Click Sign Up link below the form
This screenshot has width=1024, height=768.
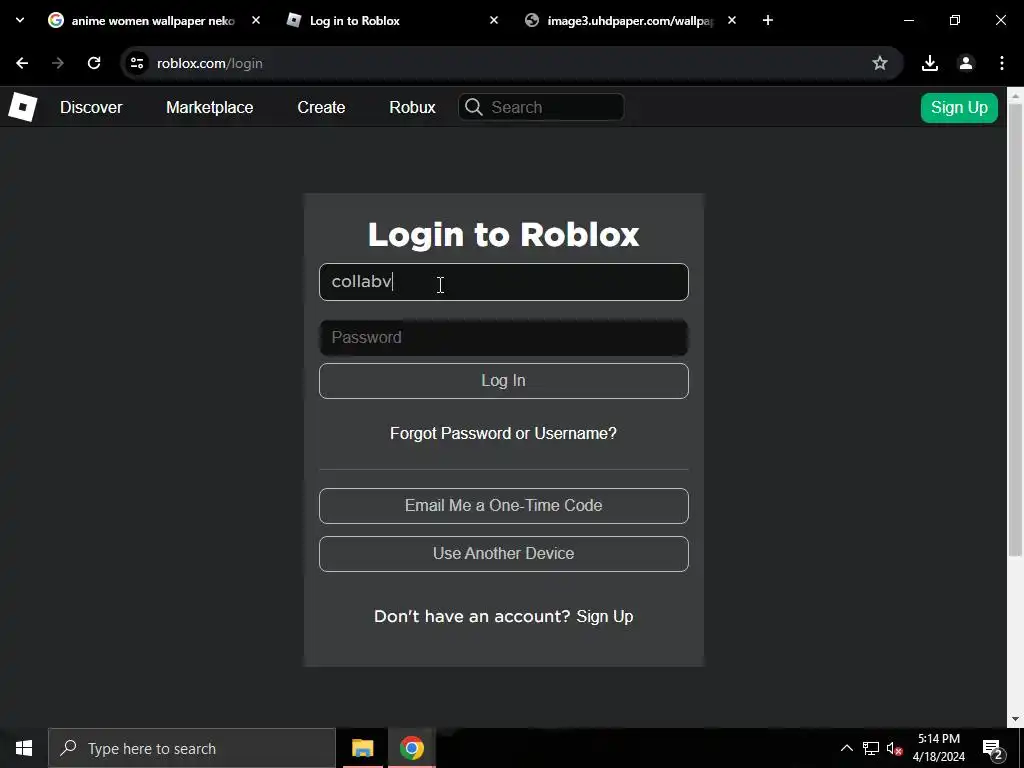(x=605, y=616)
